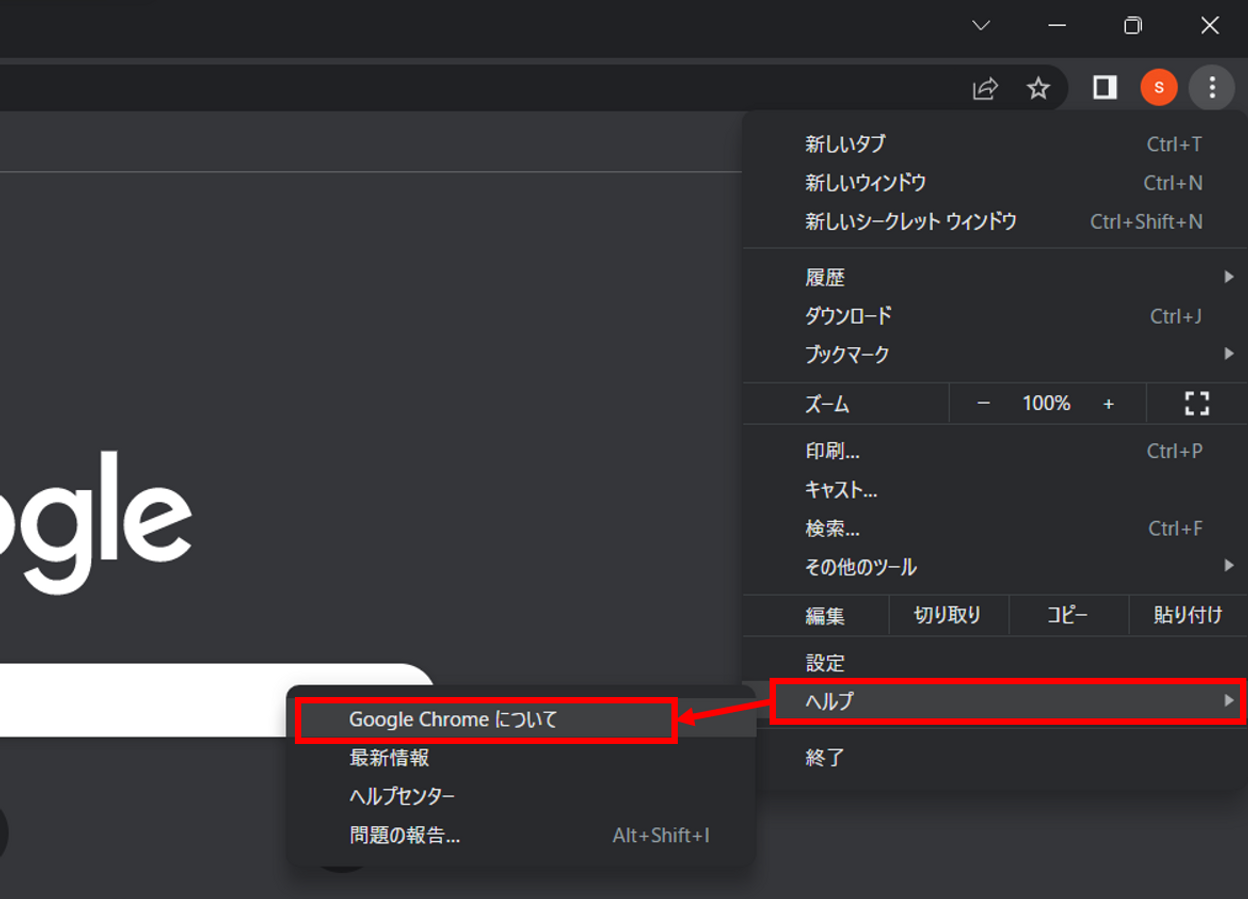The image size is (1248, 899).
Task: Bookmark this page with the star icon
Action: coord(1038,88)
